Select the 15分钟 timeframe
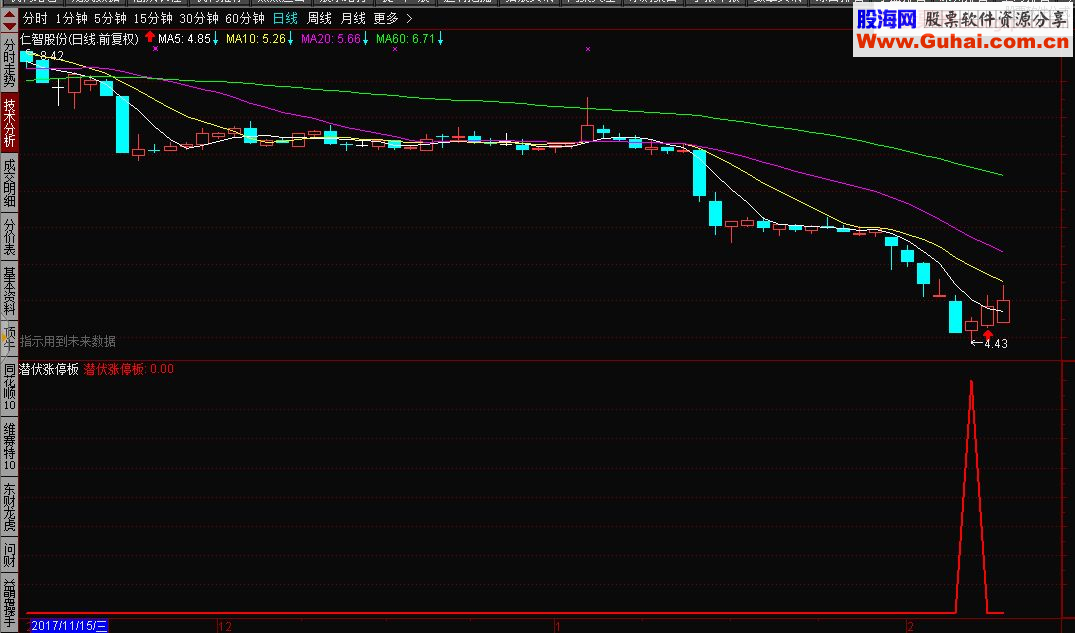 pyautogui.click(x=153, y=19)
